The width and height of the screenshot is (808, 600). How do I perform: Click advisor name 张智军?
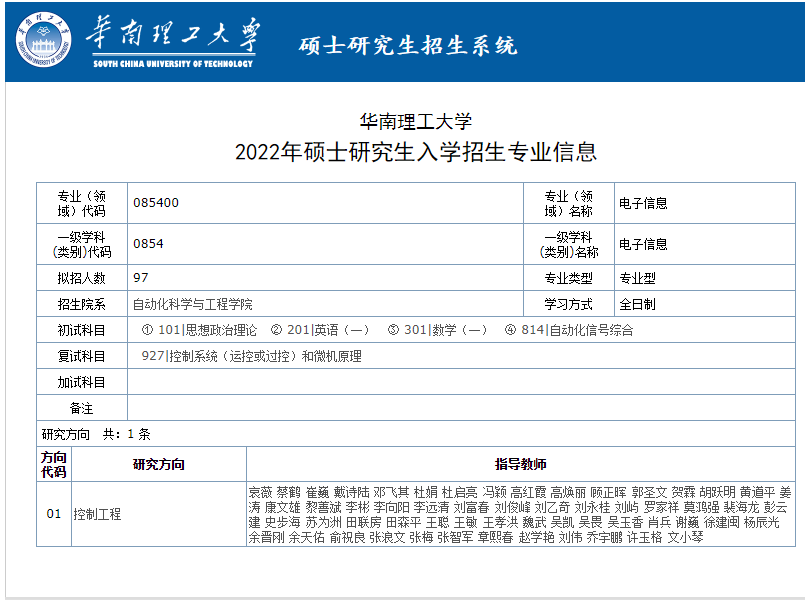click(x=456, y=538)
